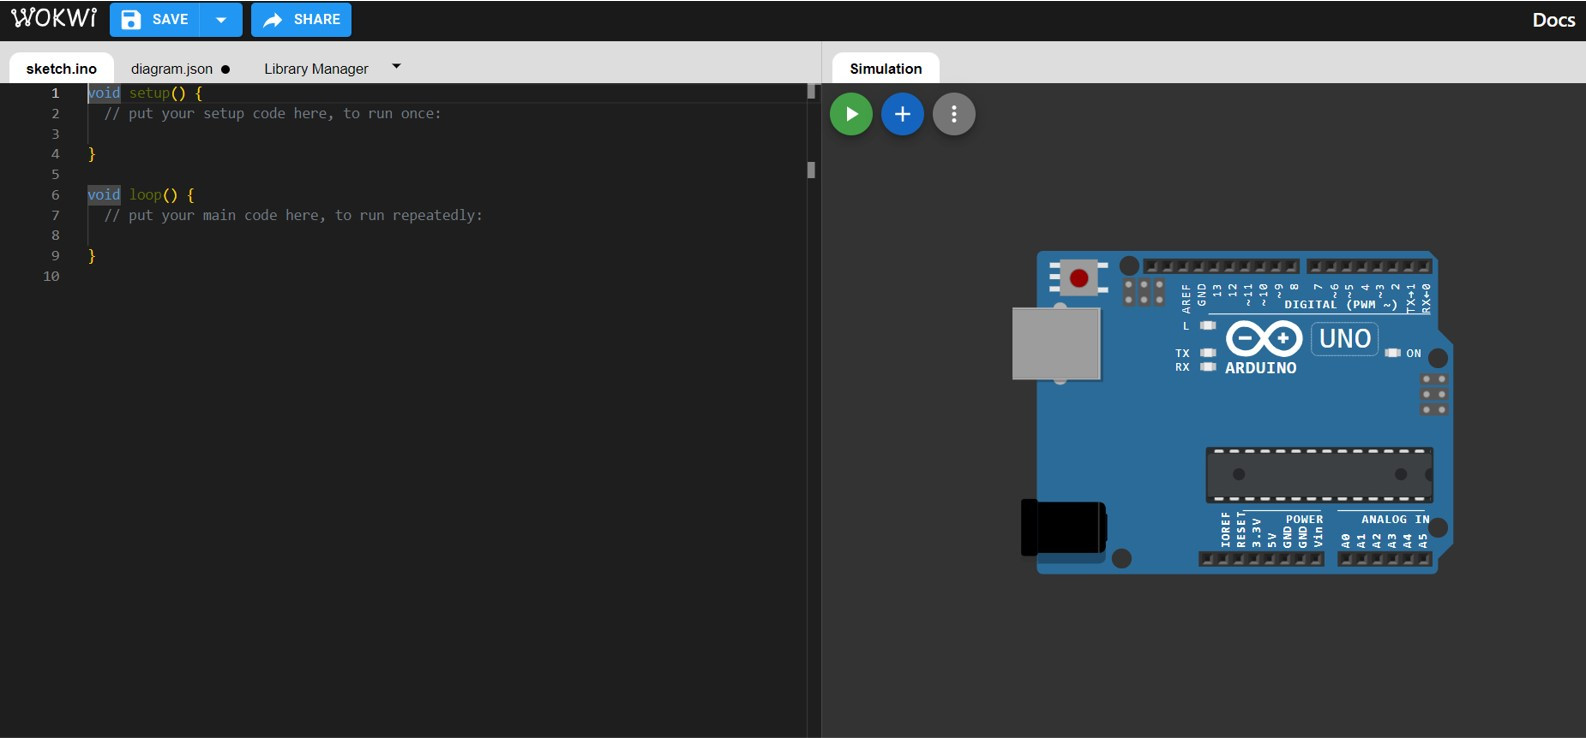Select the sketch.ino tab
This screenshot has height=738, width=1586.
(x=61, y=69)
